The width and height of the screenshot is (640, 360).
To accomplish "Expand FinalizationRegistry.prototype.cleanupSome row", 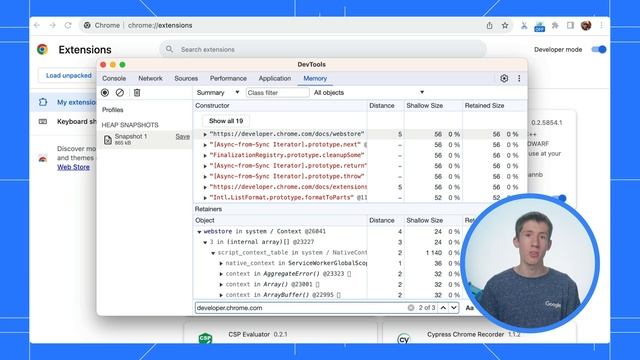I will [205, 156].
